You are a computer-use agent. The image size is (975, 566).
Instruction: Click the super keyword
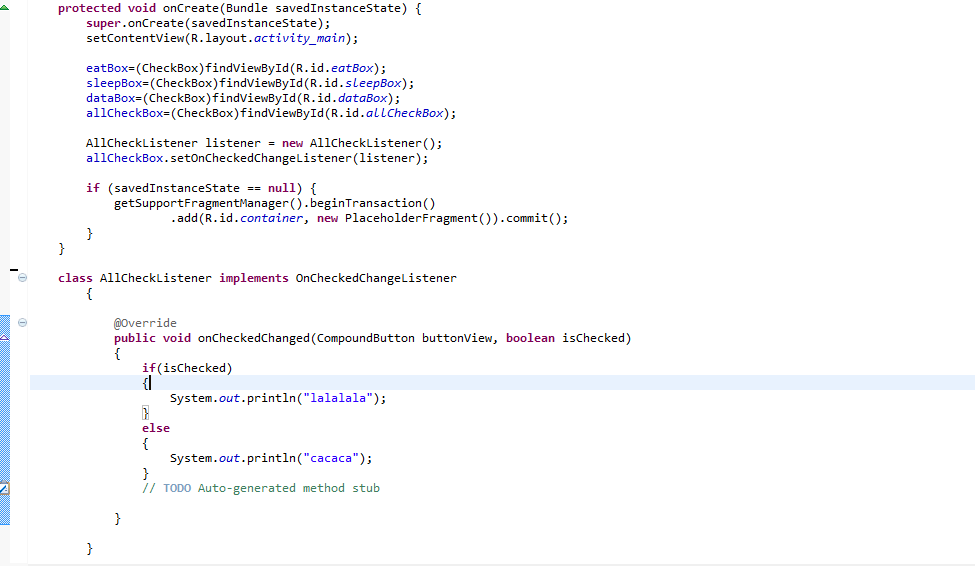[x=103, y=24]
